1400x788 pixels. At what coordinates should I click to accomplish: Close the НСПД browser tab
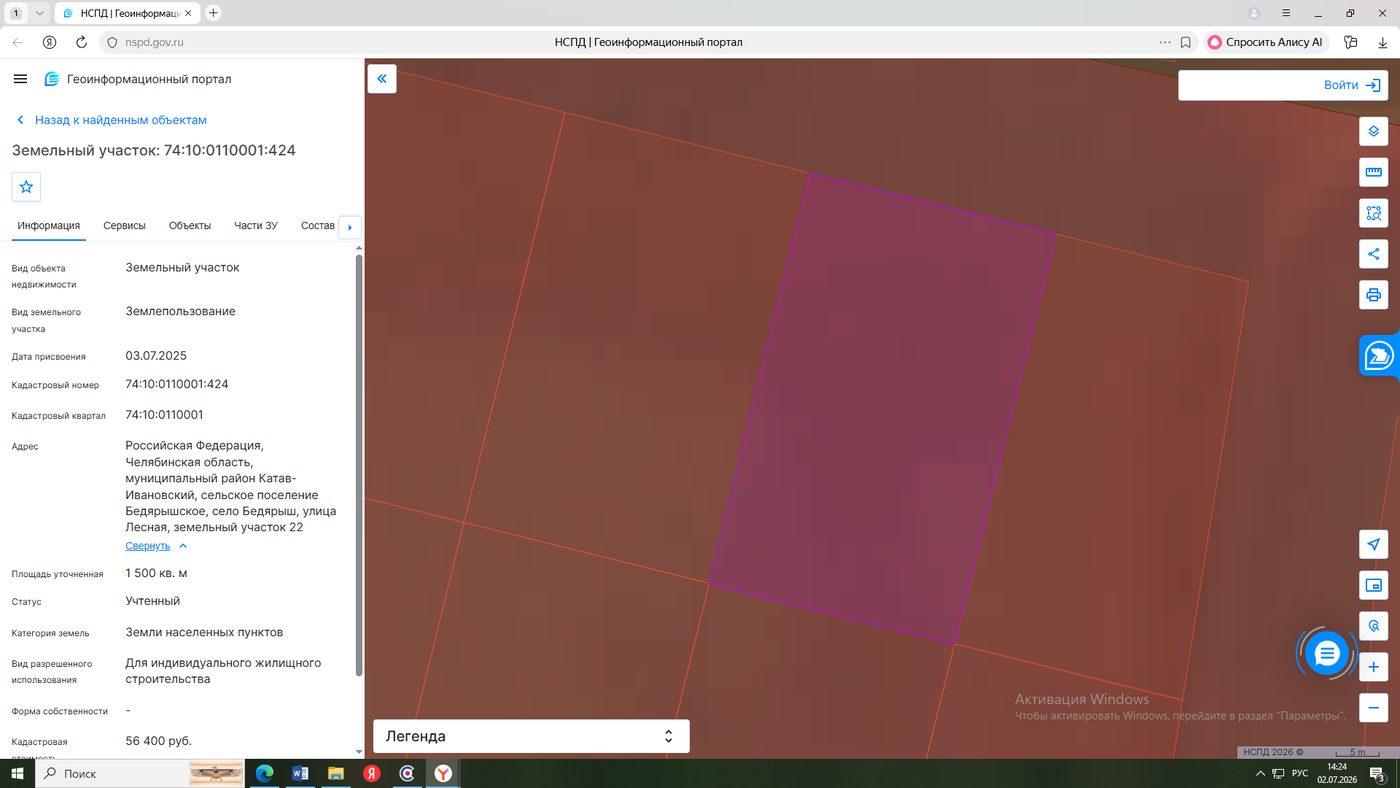pyautogui.click(x=188, y=13)
